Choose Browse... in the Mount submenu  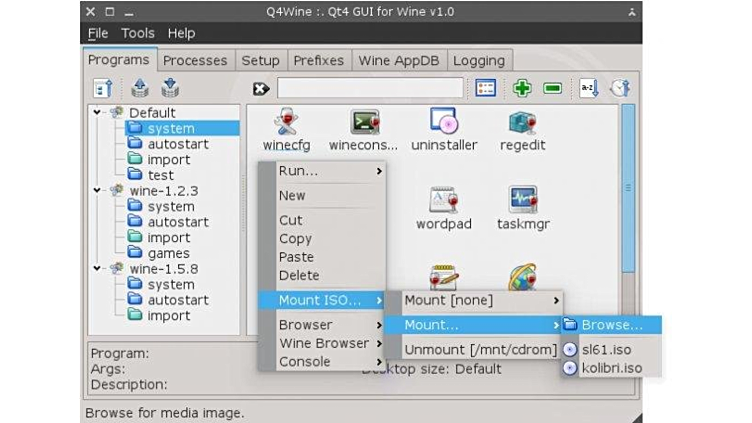pos(611,325)
